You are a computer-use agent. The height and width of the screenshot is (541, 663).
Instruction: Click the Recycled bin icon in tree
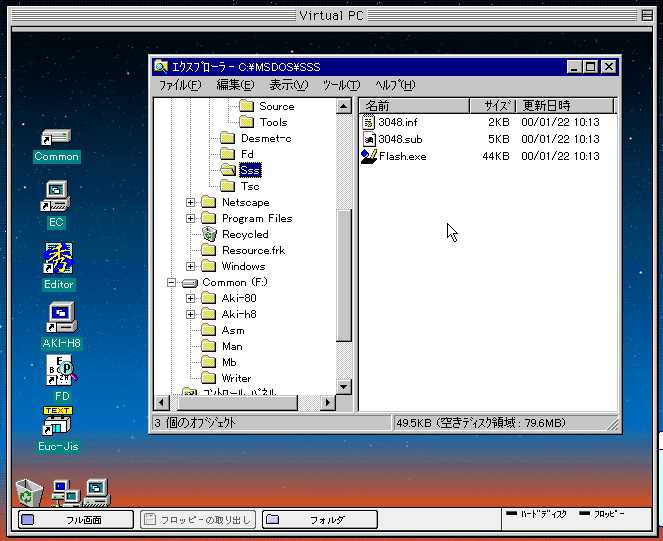pyautogui.click(x=209, y=234)
